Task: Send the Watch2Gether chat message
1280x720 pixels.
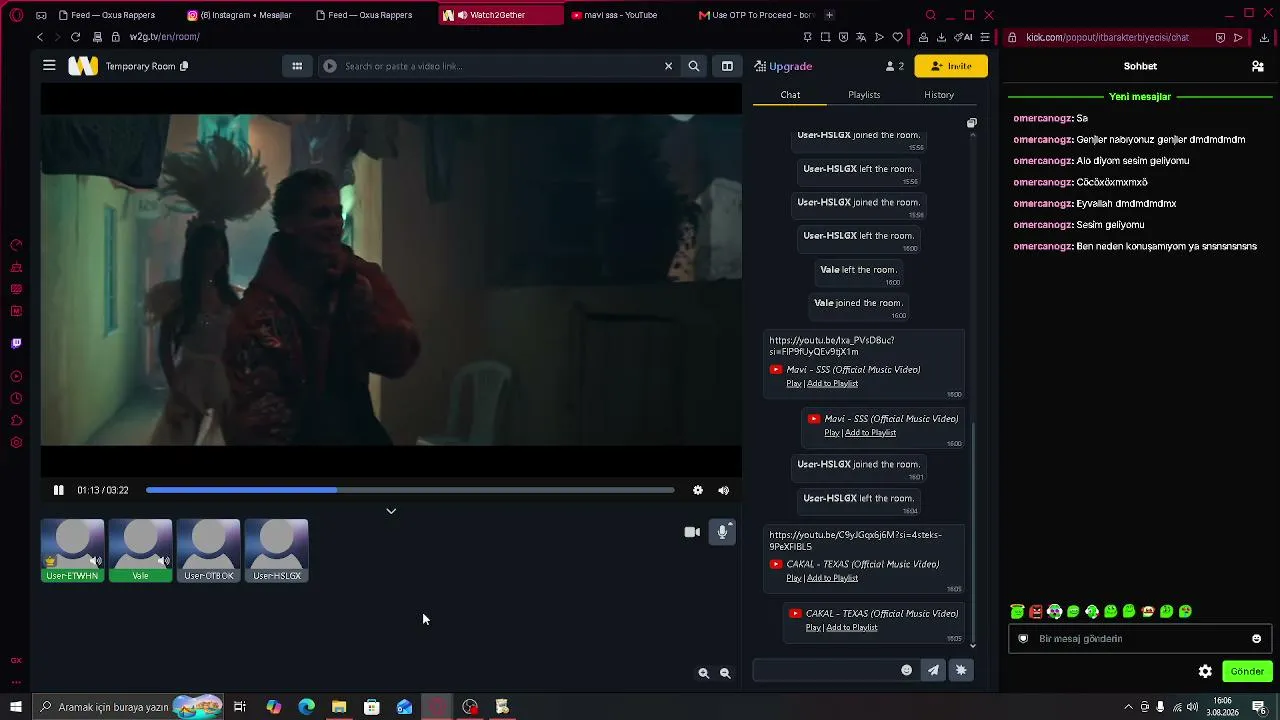Action: (934, 670)
